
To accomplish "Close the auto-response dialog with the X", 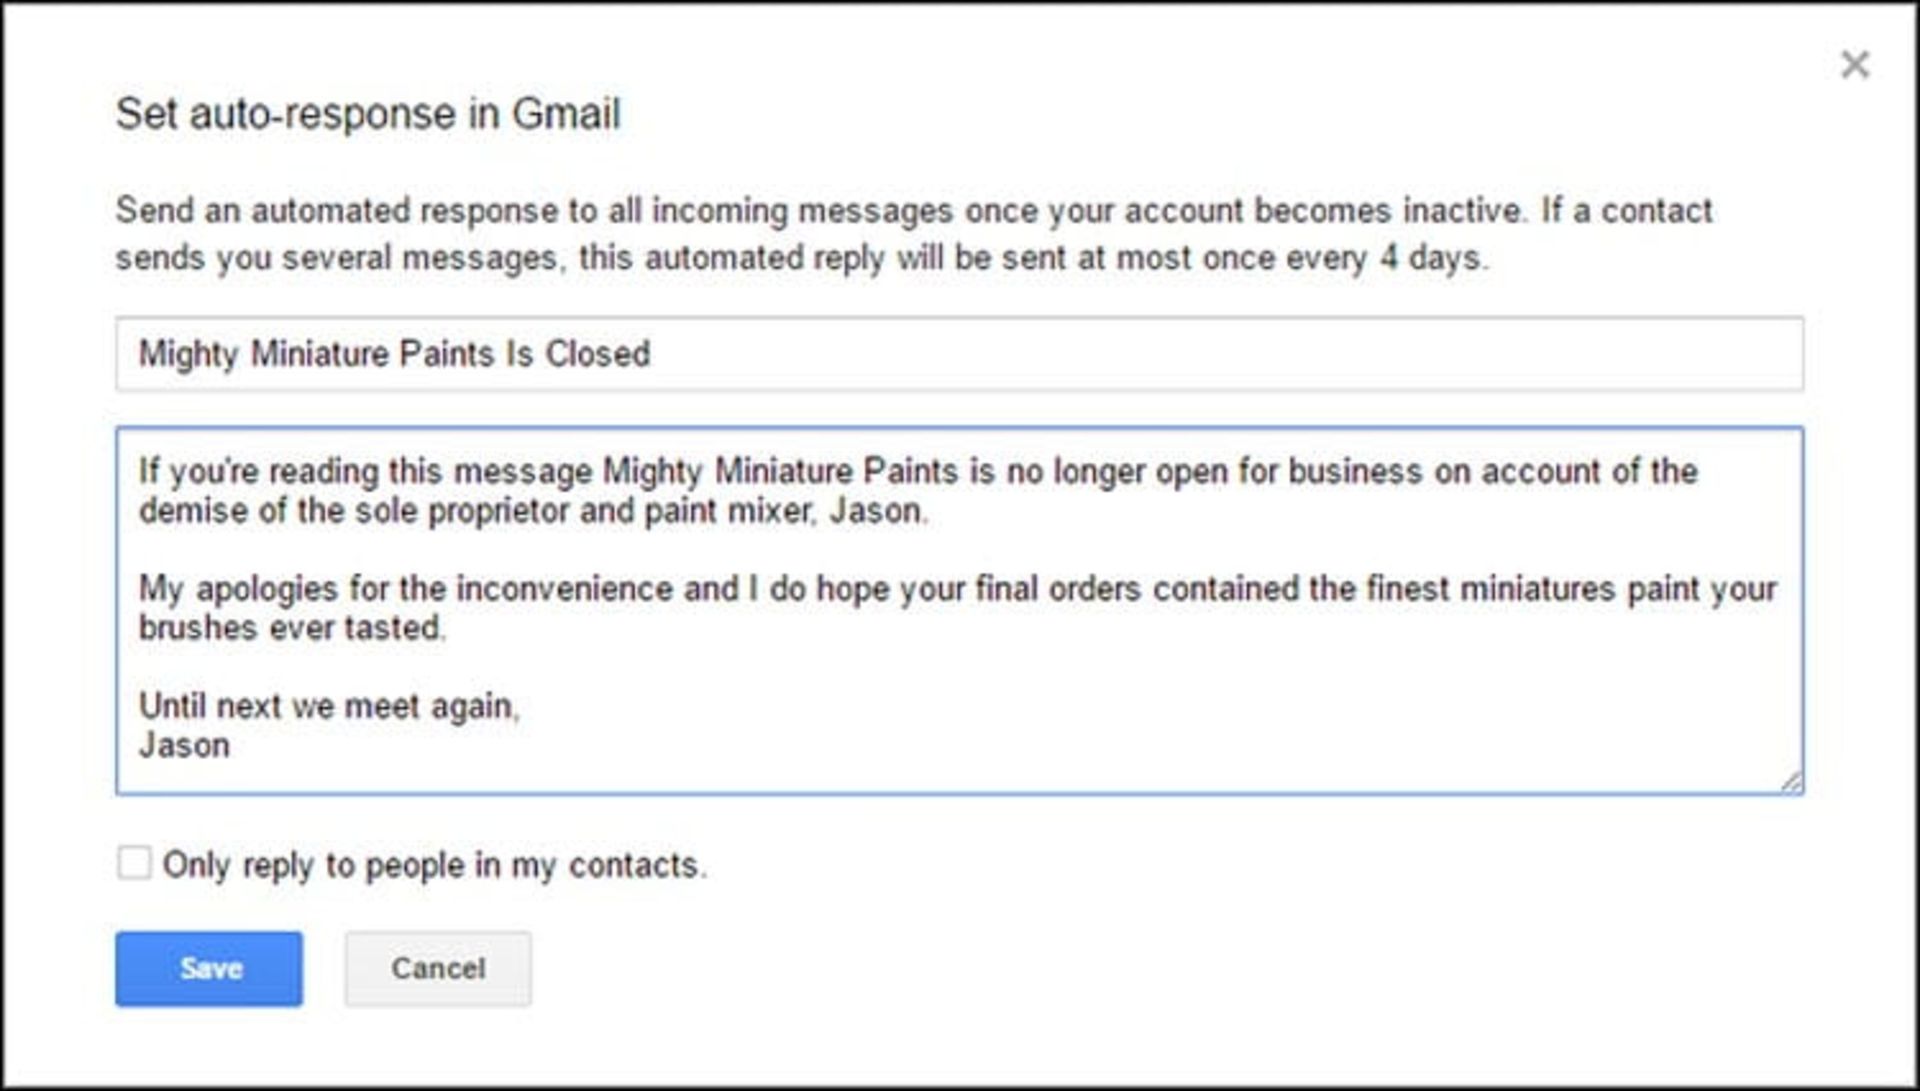I will coord(1855,65).
